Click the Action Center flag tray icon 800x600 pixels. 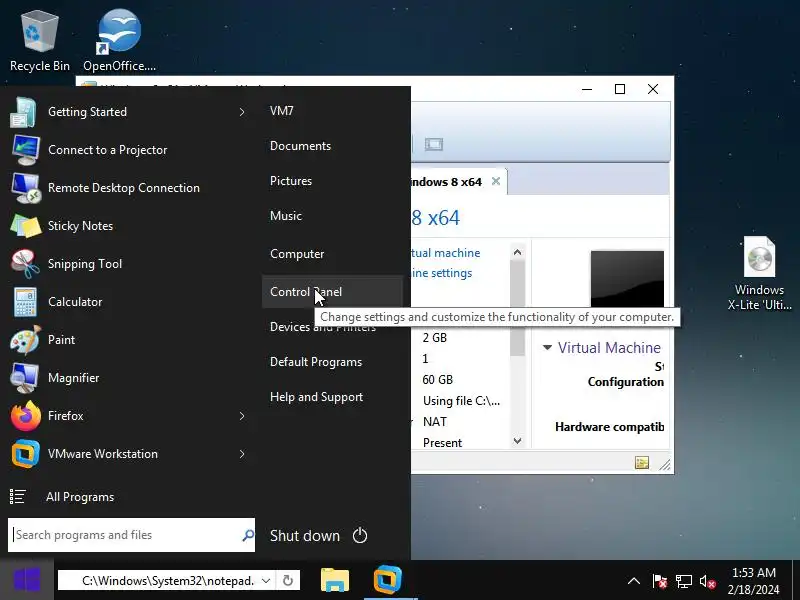click(x=659, y=581)
